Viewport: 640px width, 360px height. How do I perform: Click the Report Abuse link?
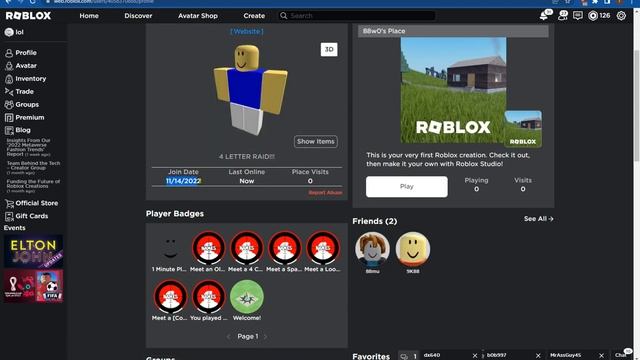pyautogui.click(x=325, y=193)
